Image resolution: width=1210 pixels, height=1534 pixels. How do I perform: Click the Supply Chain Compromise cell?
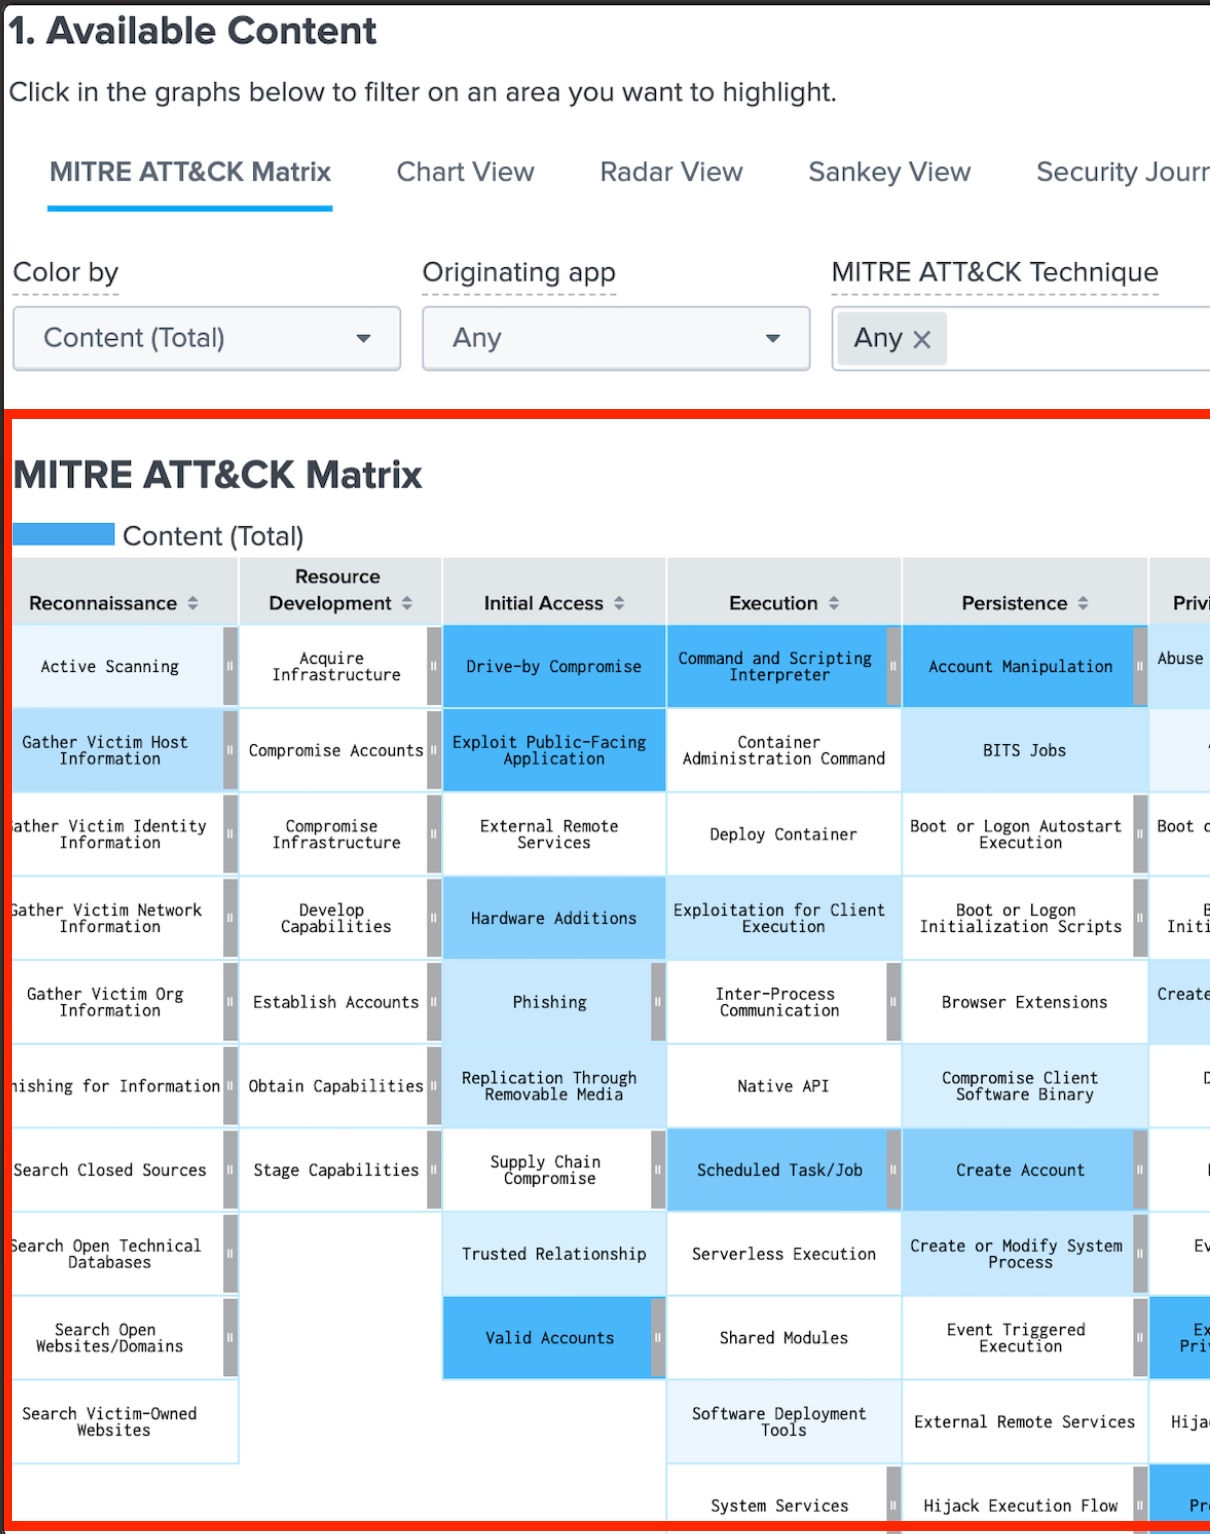547,1170
